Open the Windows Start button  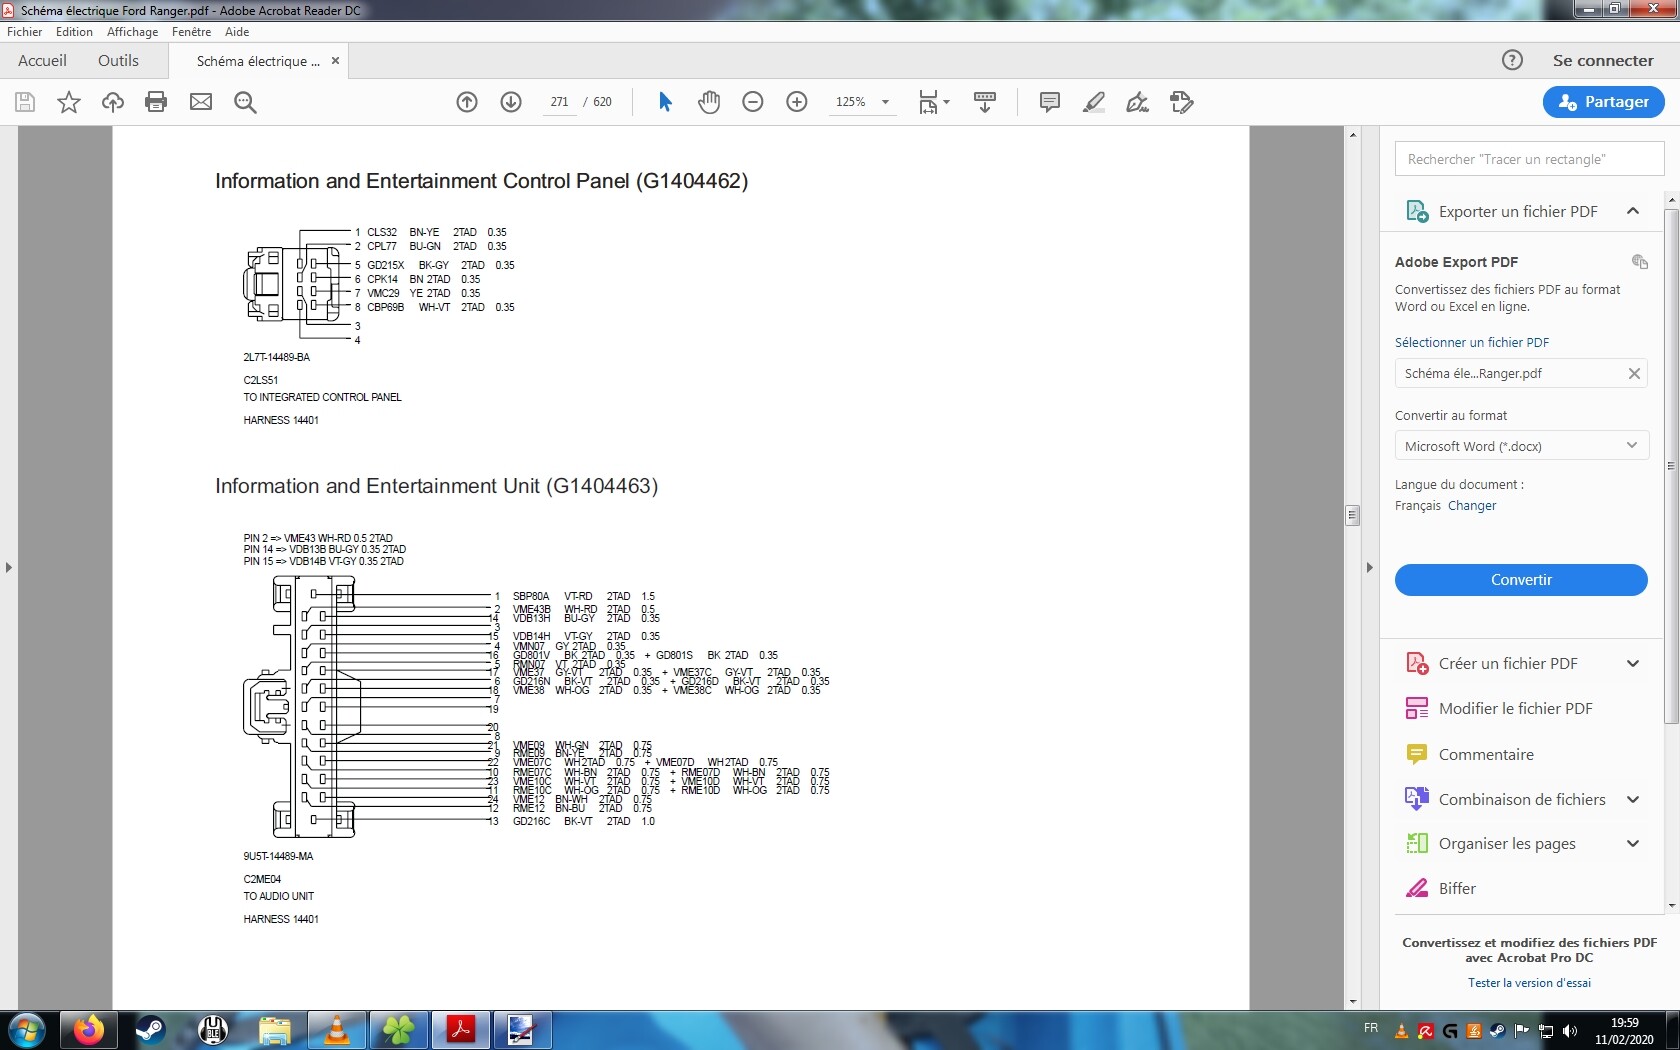click(27, 1030)
